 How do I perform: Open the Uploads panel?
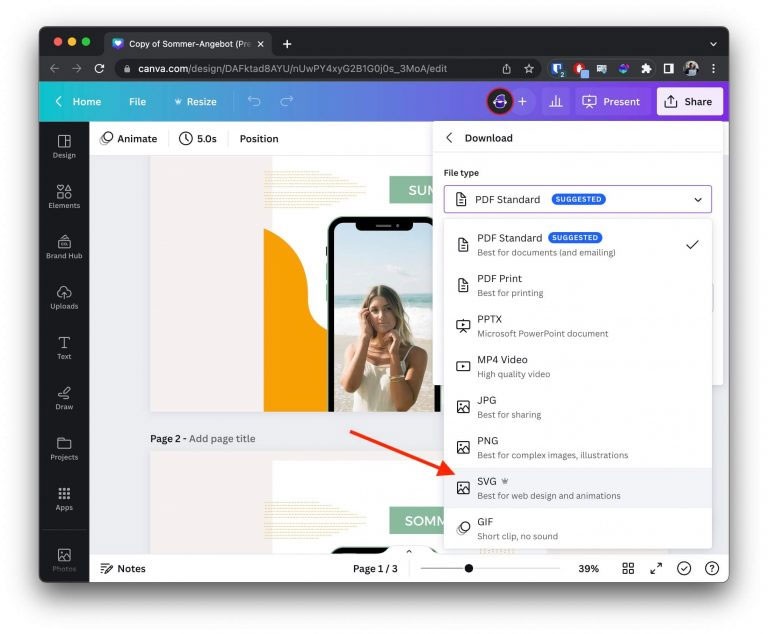pyautogui.click(x=64, y=296)
